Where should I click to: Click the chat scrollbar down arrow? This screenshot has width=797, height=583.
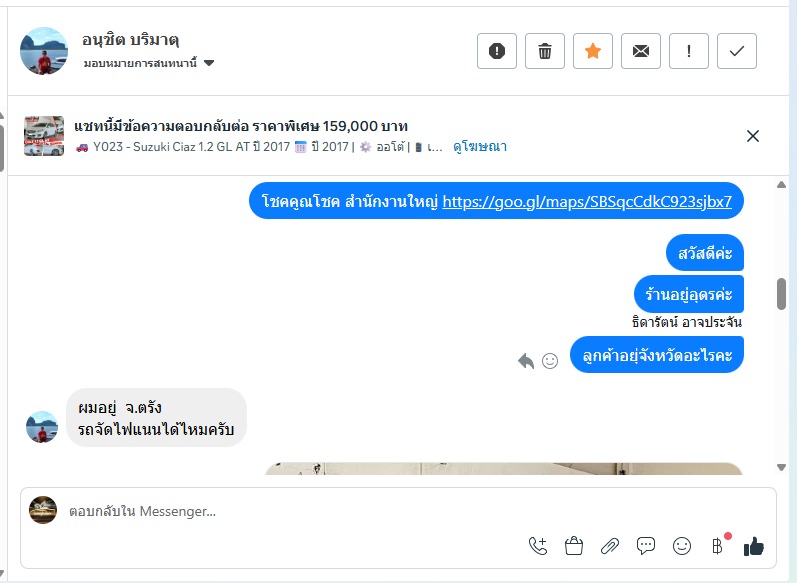click(782, 468)
